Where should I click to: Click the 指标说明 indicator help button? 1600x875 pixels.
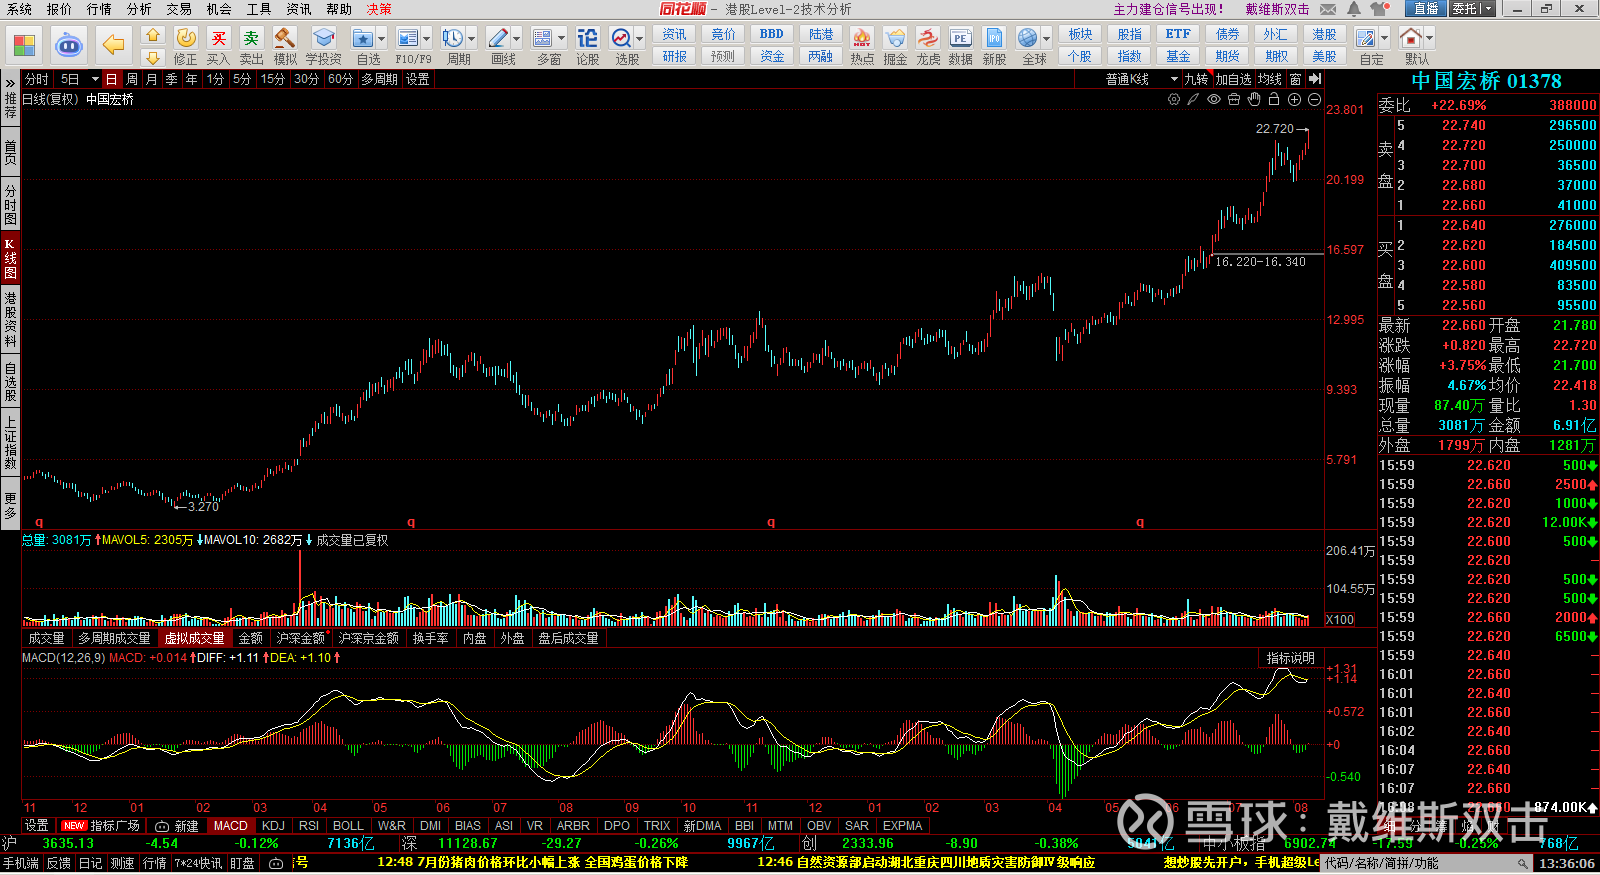[x=1291, y=658]
